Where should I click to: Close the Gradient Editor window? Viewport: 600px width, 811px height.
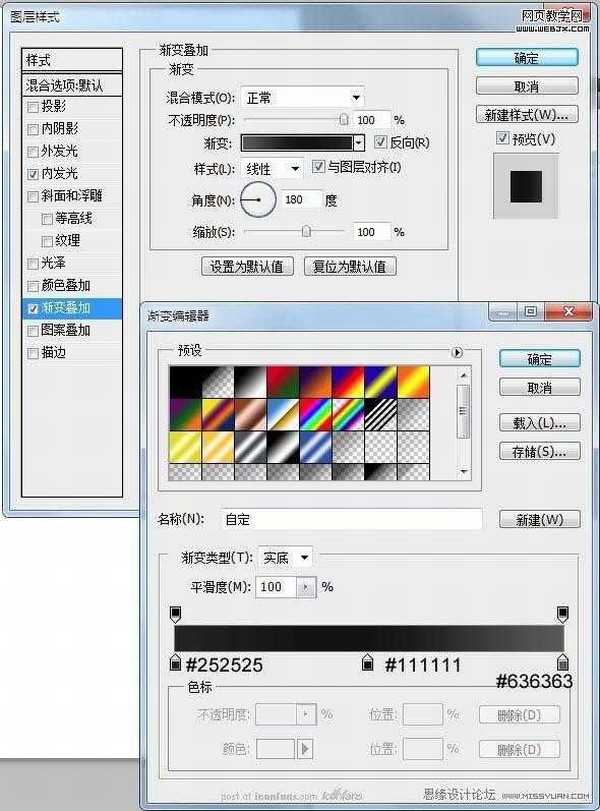pyautogui.click(x=568, y=311)
